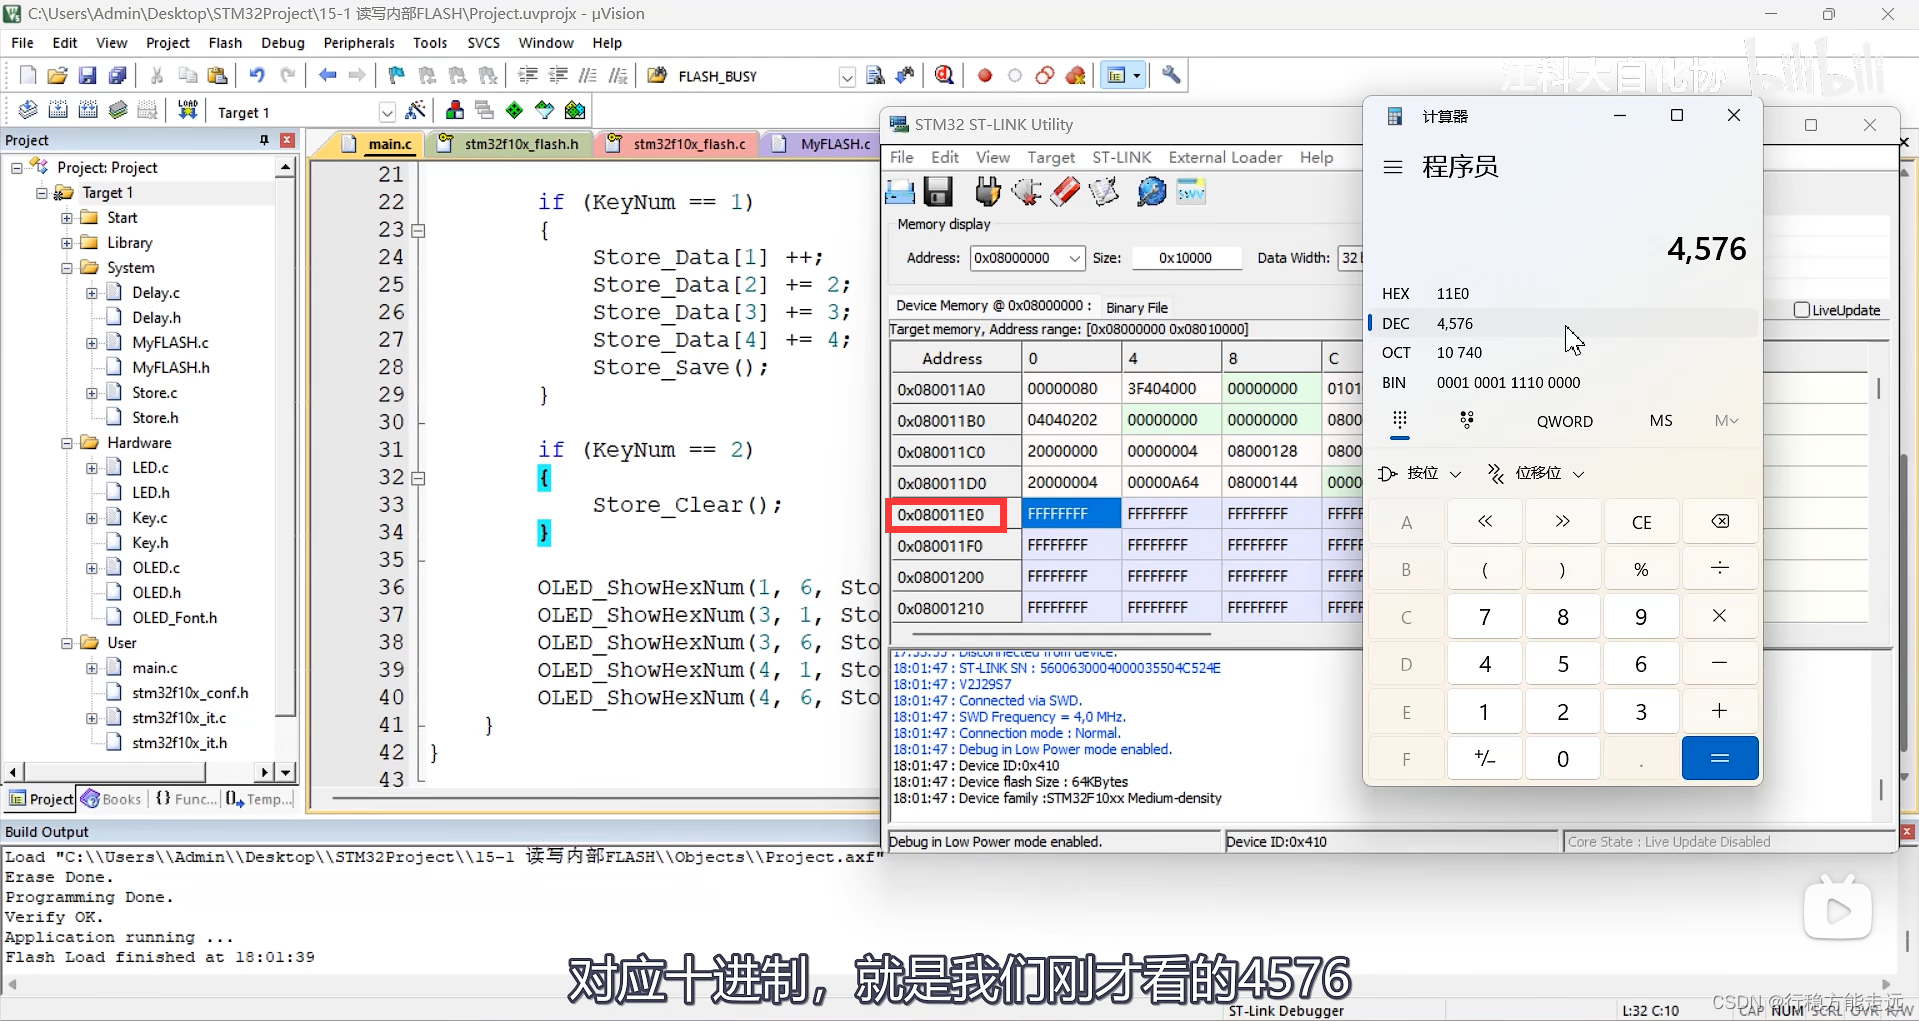Switch to stm32f10x_flash.h tab
Image resolution: width=1919 pixels, height=1021 pixels.
coord(511,144)
